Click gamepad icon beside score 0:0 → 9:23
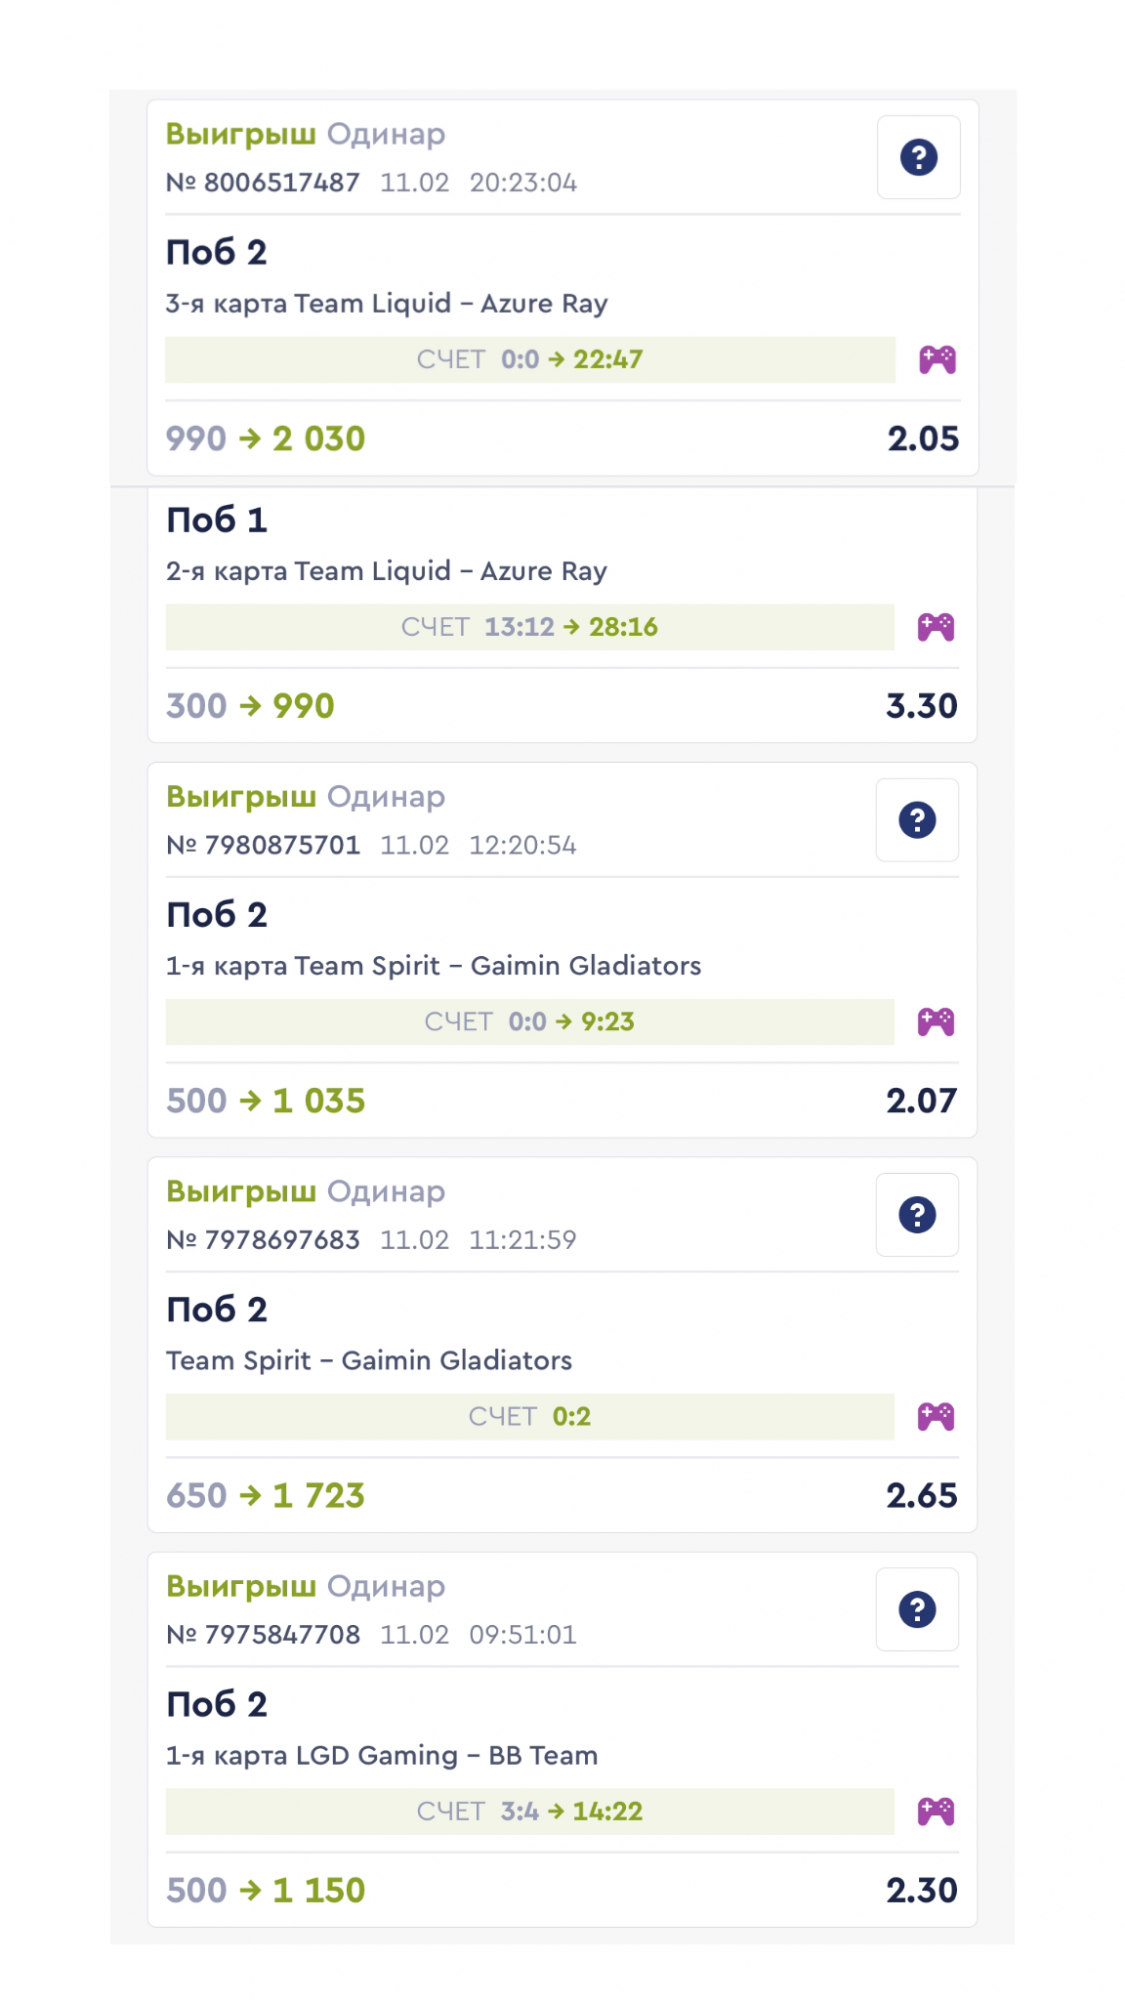1125x2000 pixels. 936,1022
